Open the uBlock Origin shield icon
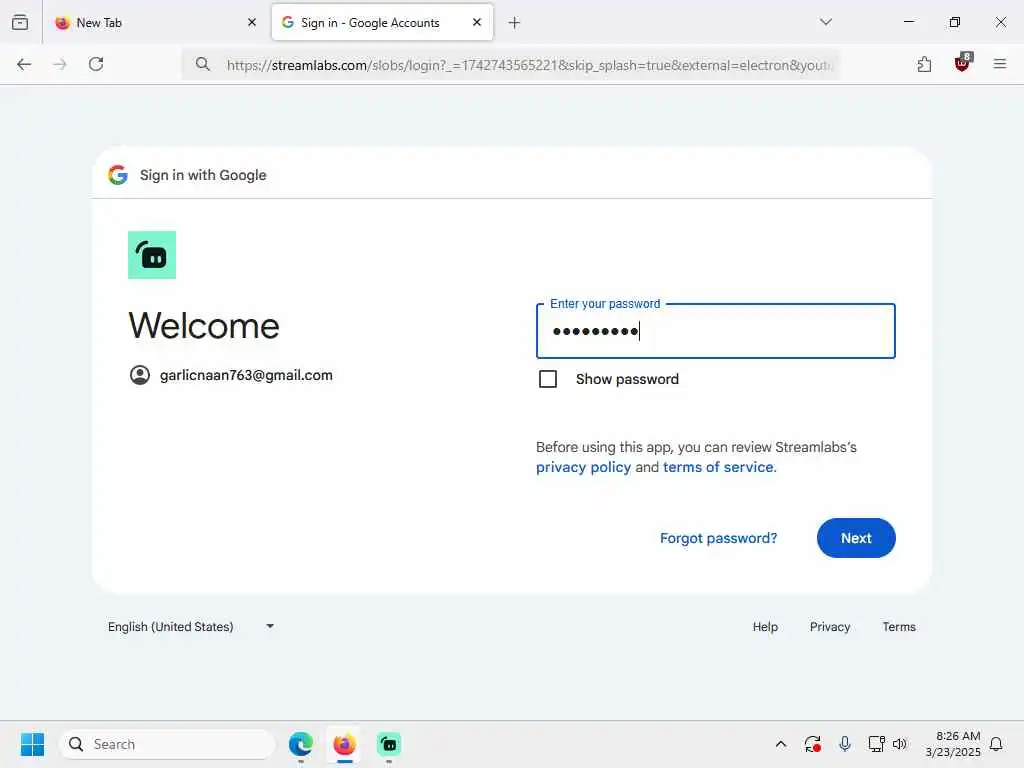 (x=963, y=63)
